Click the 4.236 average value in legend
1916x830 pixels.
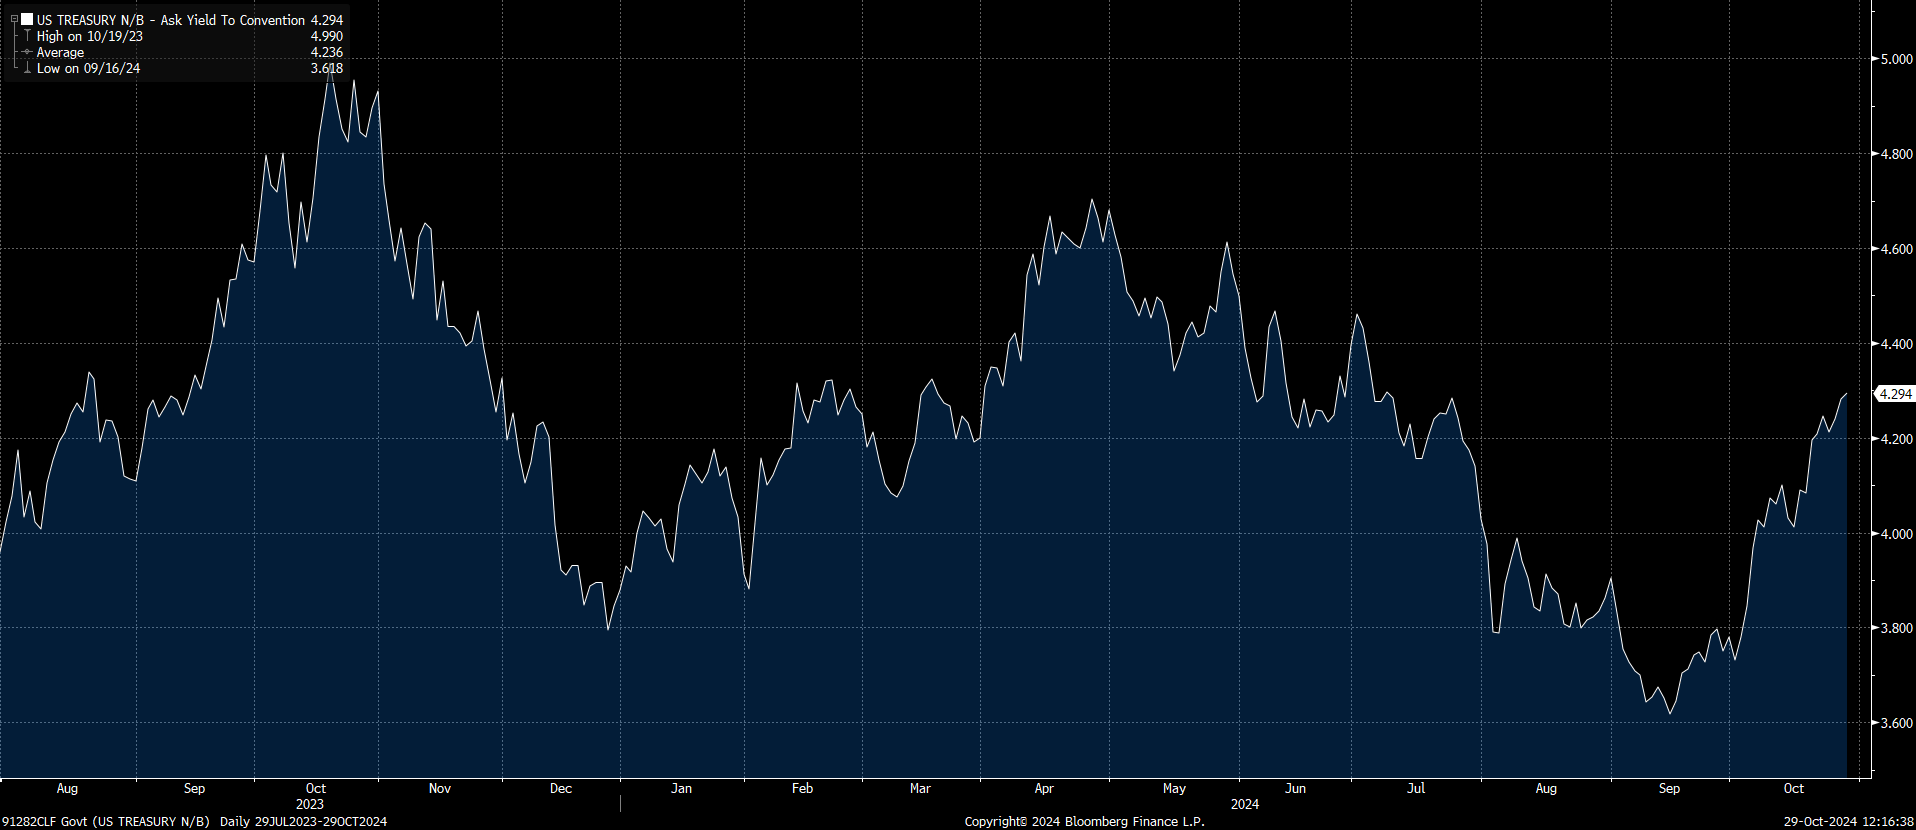(x=327, y=52)
